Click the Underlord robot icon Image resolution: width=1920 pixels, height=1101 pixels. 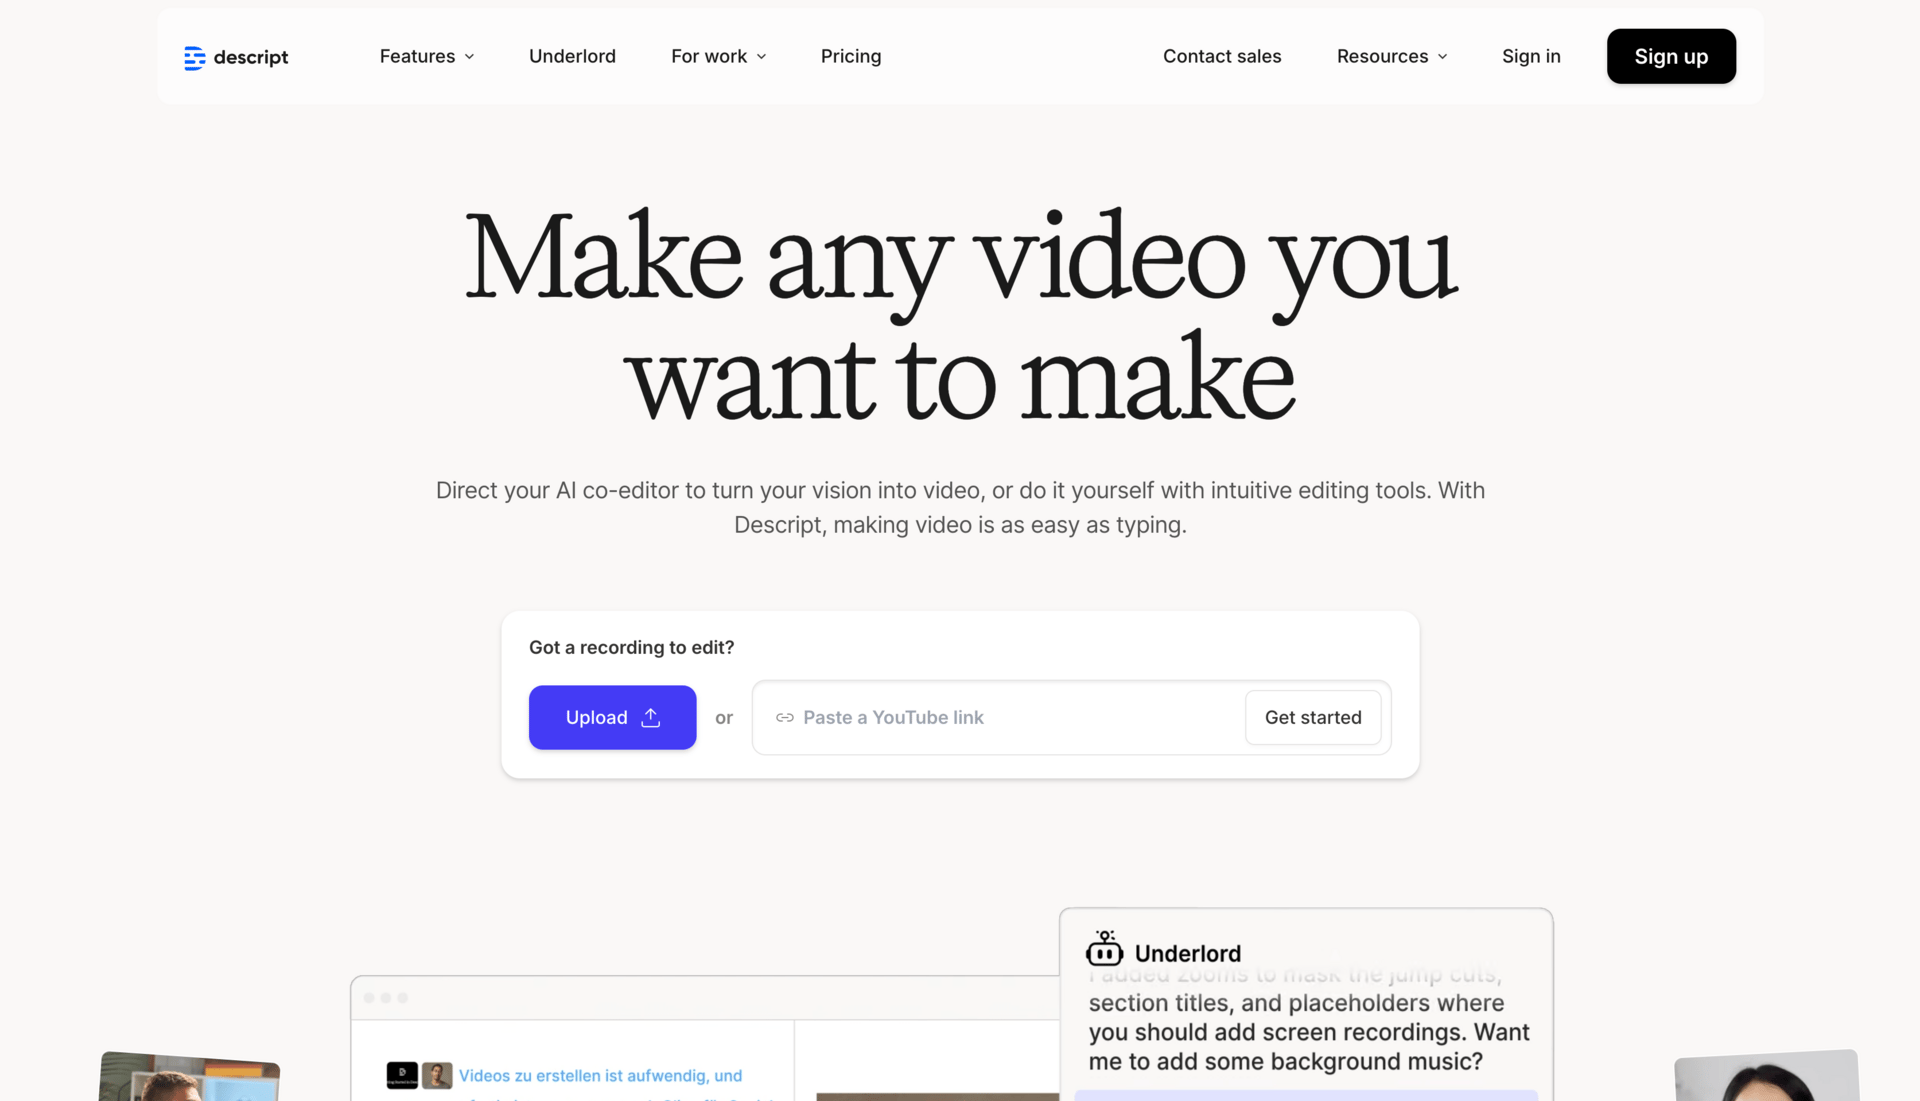click(x=1104, y=949)
